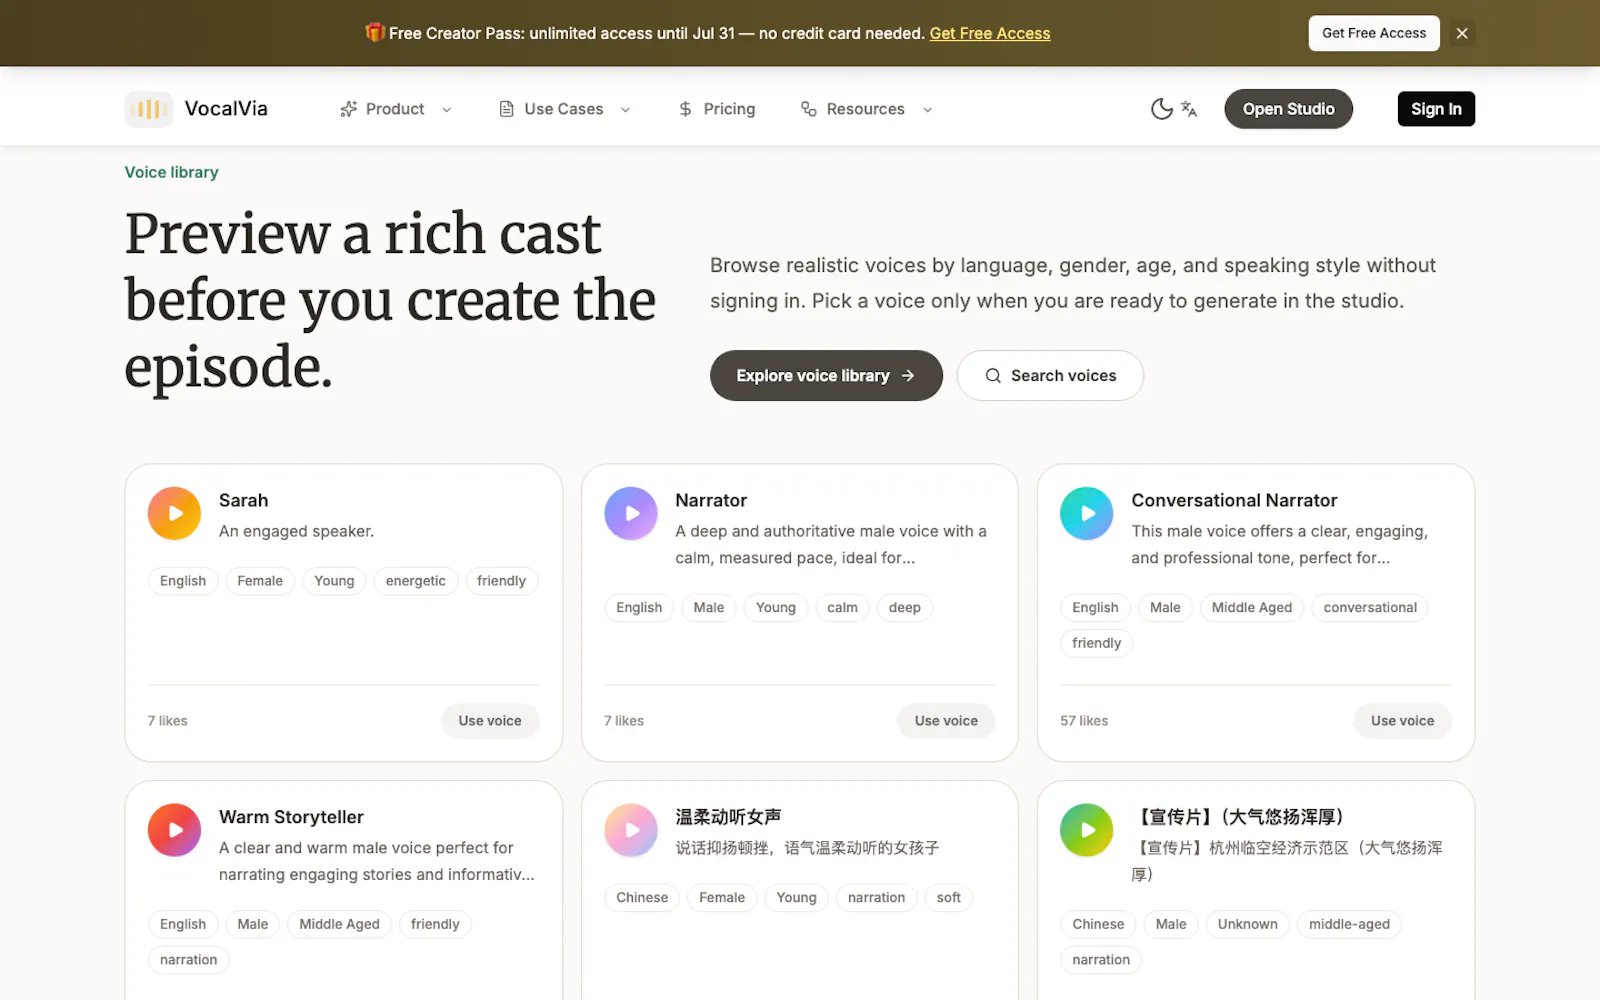Viewport: 1600px width, 1000px height.
Task: Open the language translate icon
Action: click(1189, 109)
